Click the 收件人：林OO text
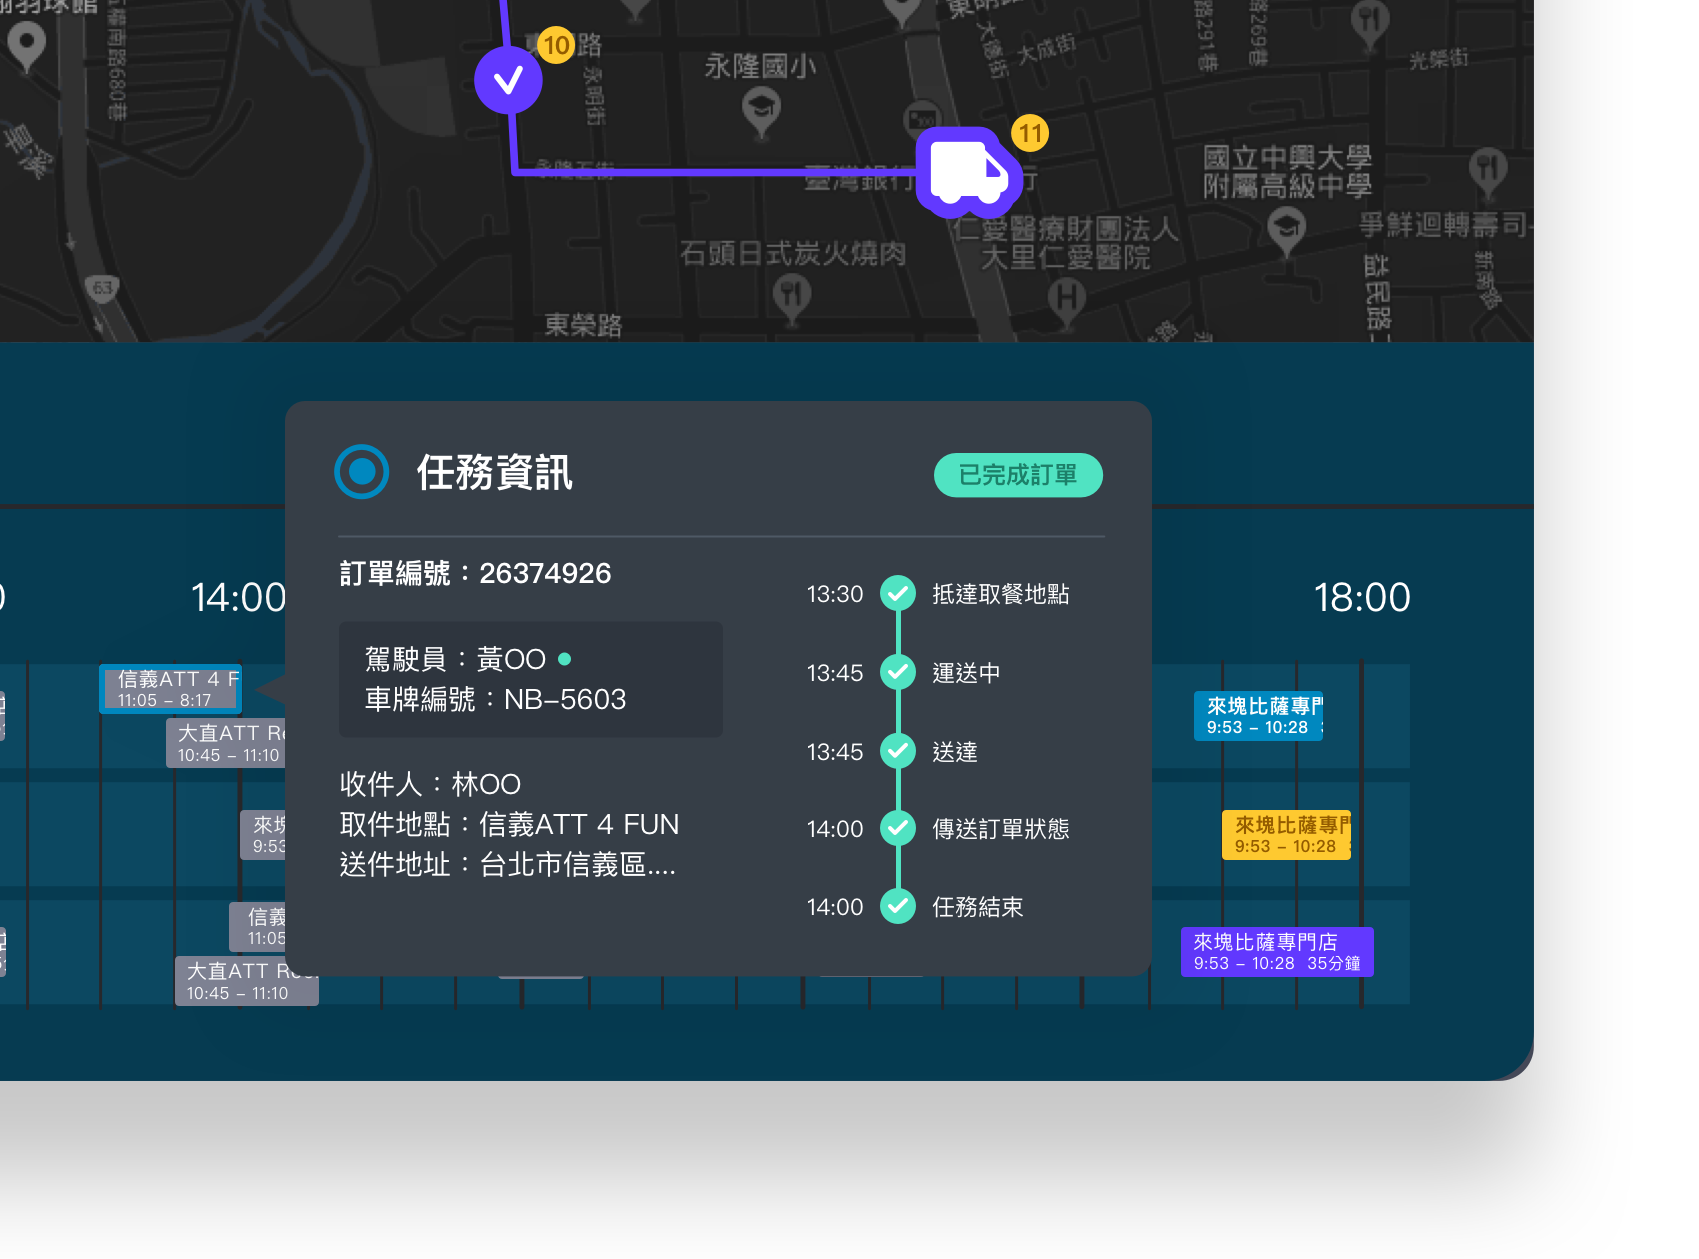1699x1259 pixels. [430, 784]
